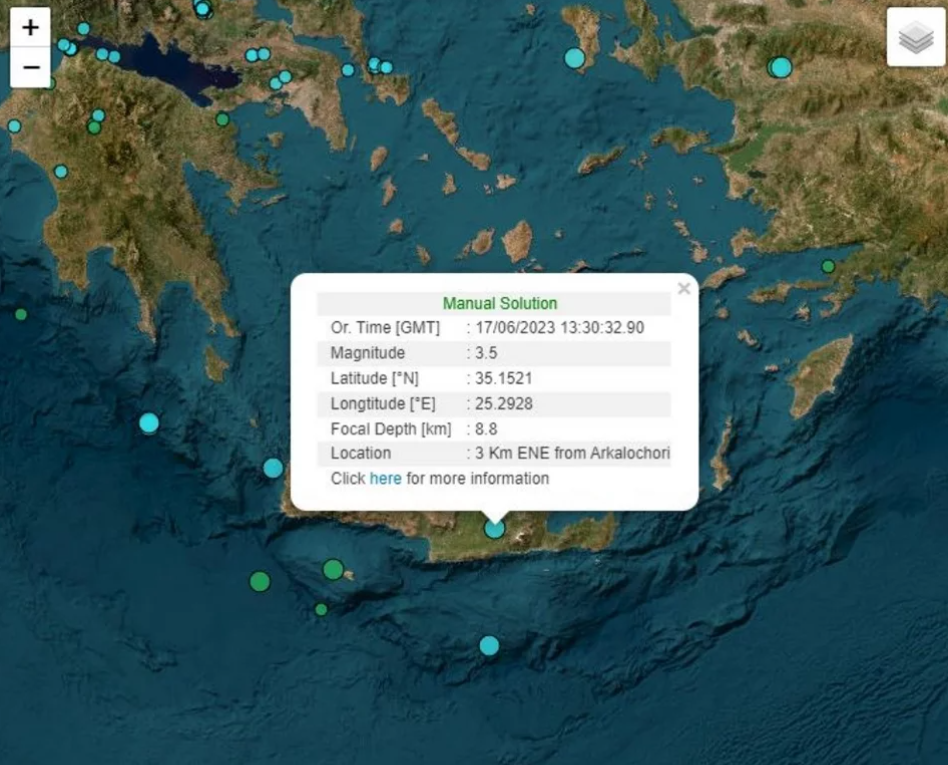The height and width of the screenshot is (765, 948).
Task: Select the cyan marker at far west edge
Action: (x=15, y=126)
